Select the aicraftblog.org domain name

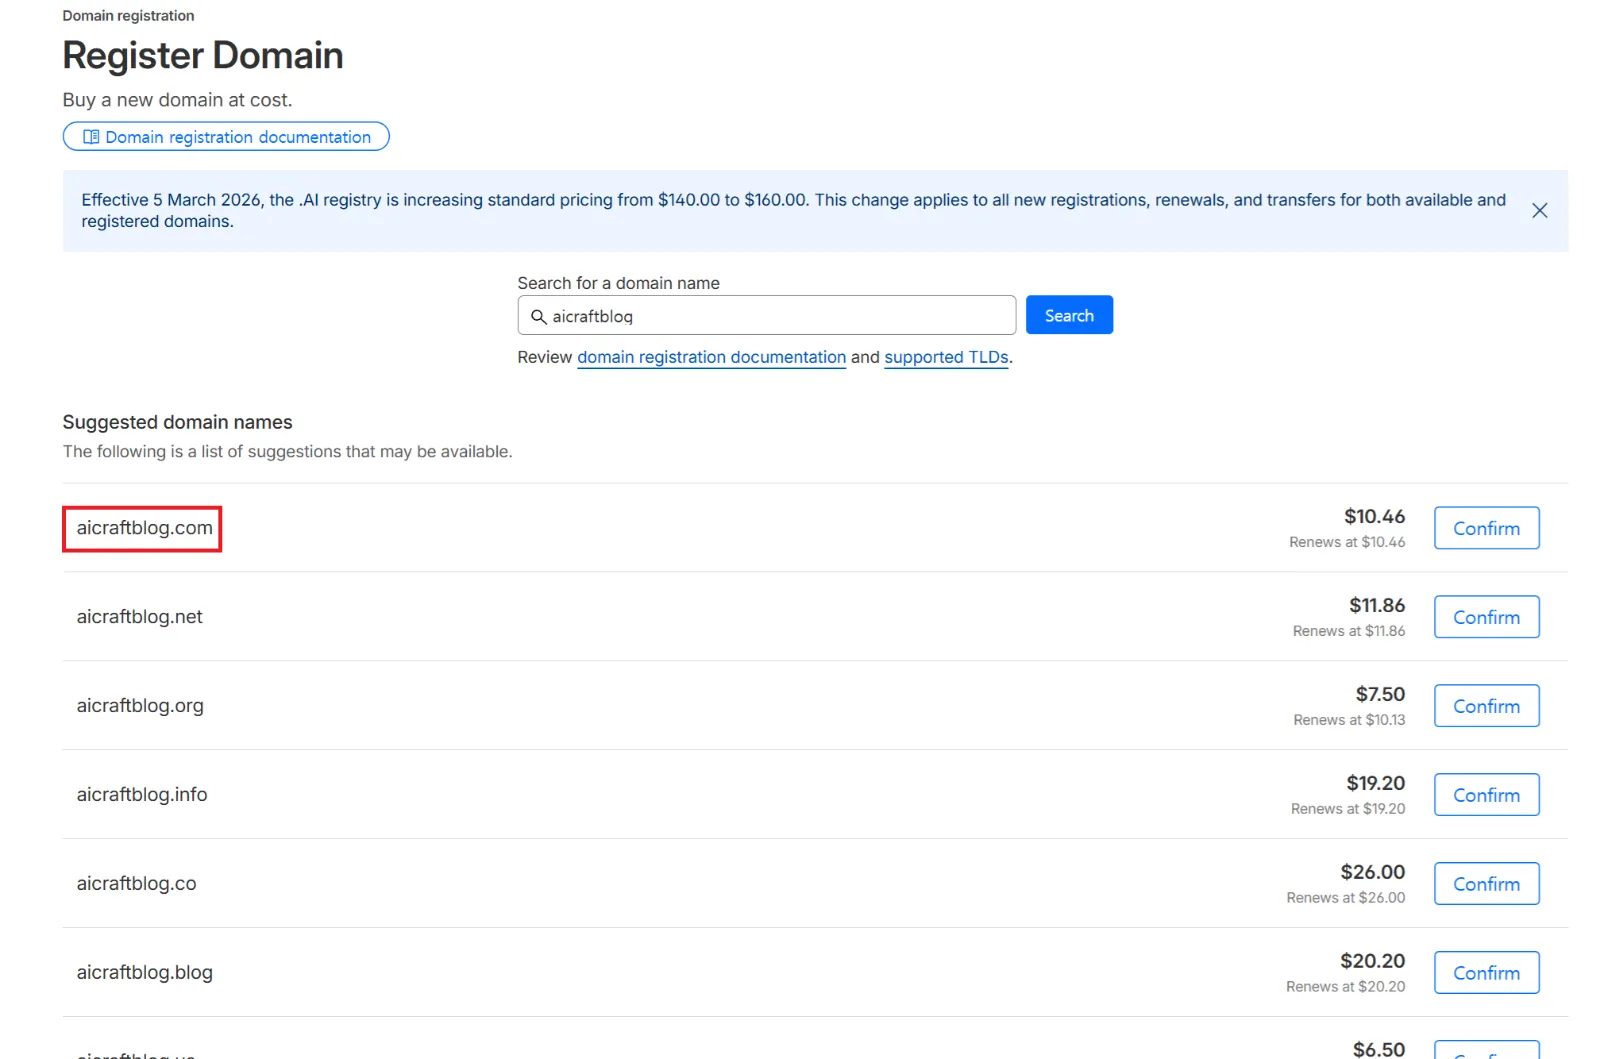click(140, 706)
